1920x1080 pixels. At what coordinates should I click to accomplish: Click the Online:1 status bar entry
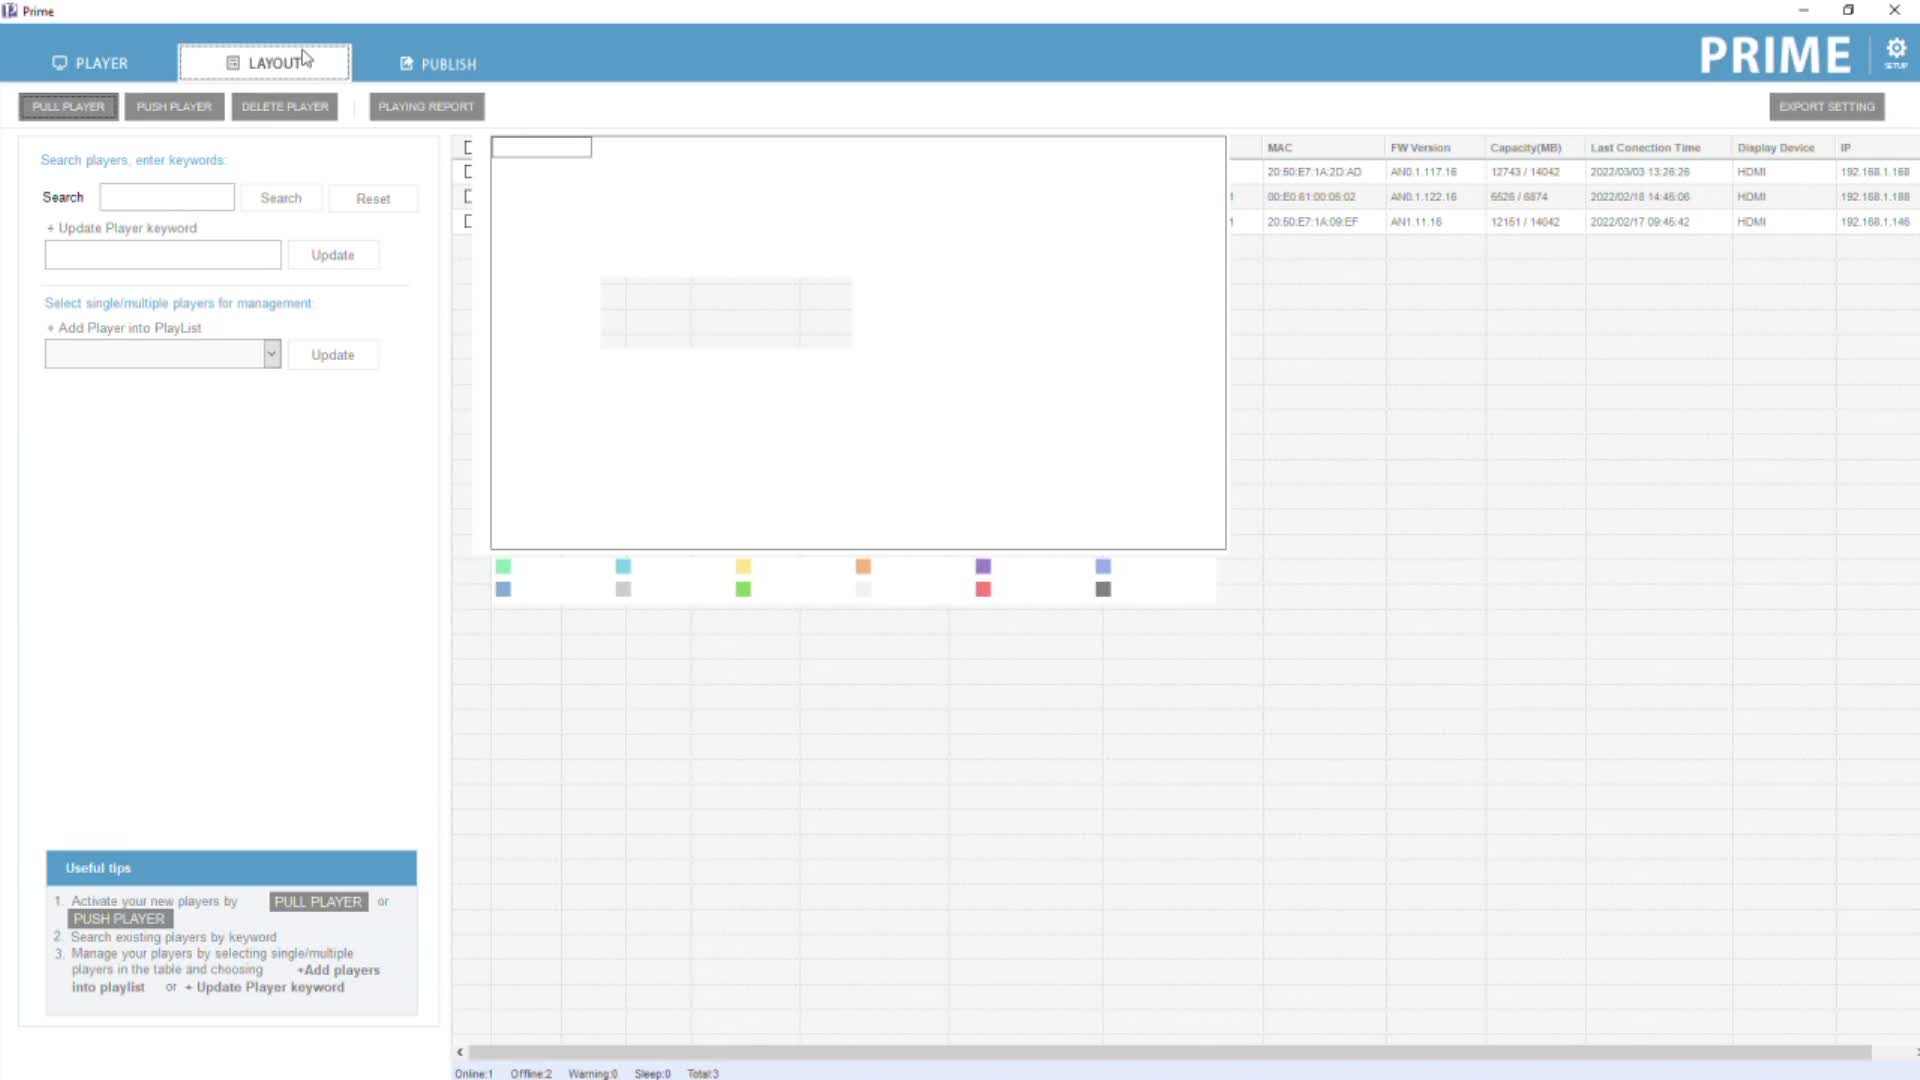pyautogui.click(x=474, y=1074)
